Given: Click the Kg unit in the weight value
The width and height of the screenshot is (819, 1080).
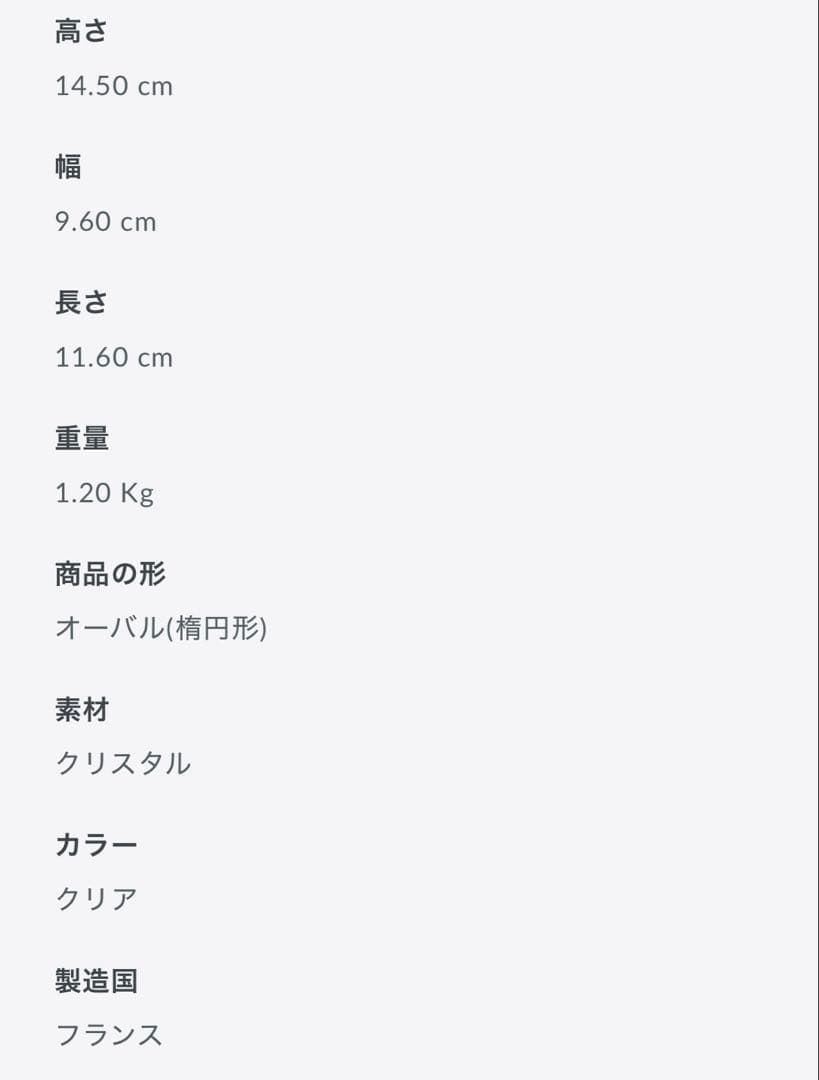Looking at the screenshot, I should click(x=137, y=493).
